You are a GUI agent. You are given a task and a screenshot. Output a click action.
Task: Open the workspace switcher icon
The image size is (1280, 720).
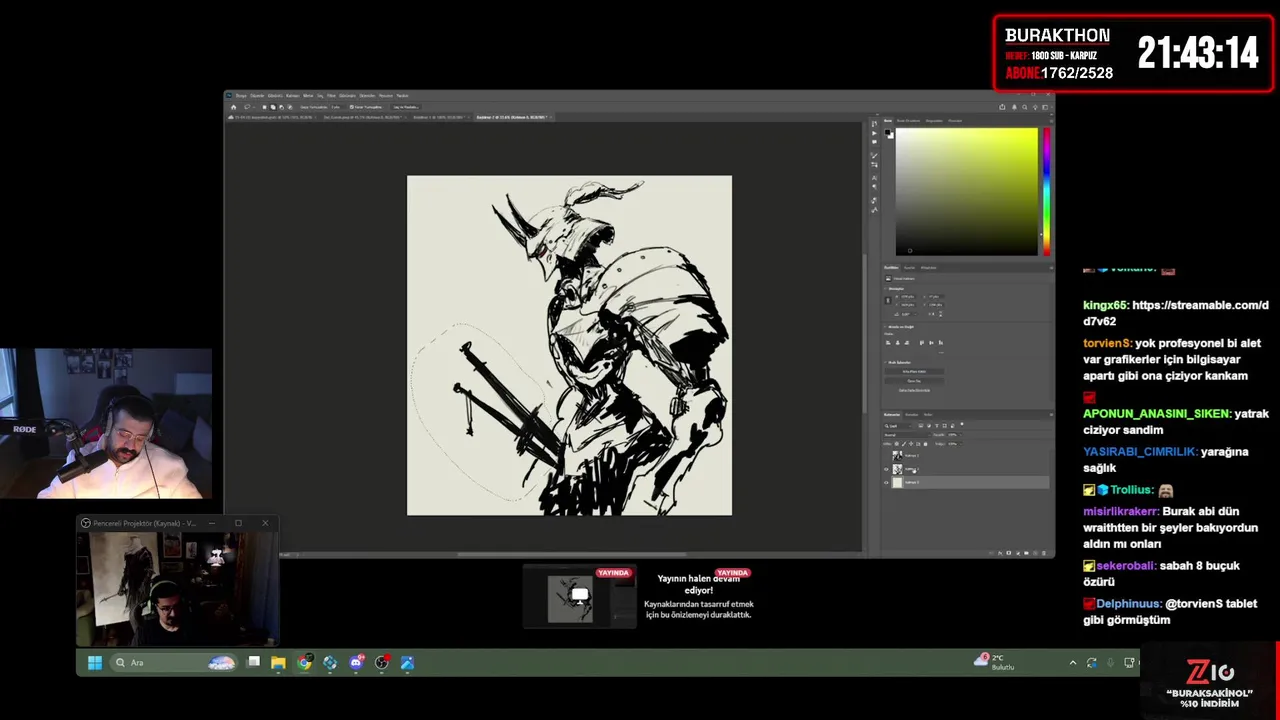1045,107
